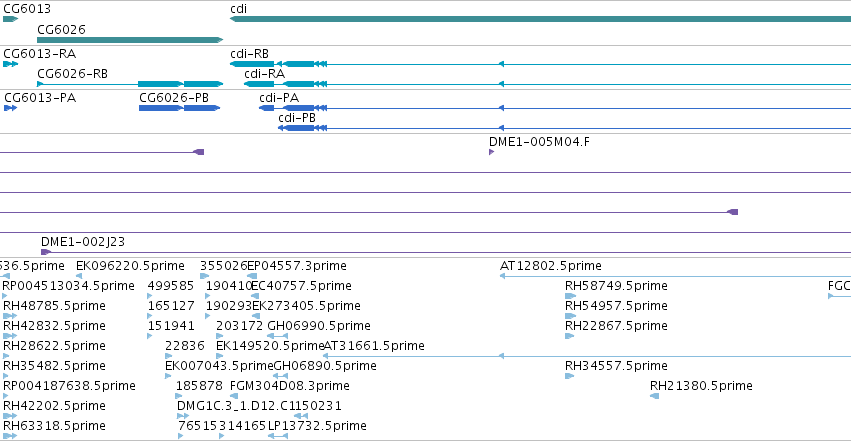This screenshot has width=851, height=441.
Task: Select the RH34557.5prime EST
Action: [569, 376]
